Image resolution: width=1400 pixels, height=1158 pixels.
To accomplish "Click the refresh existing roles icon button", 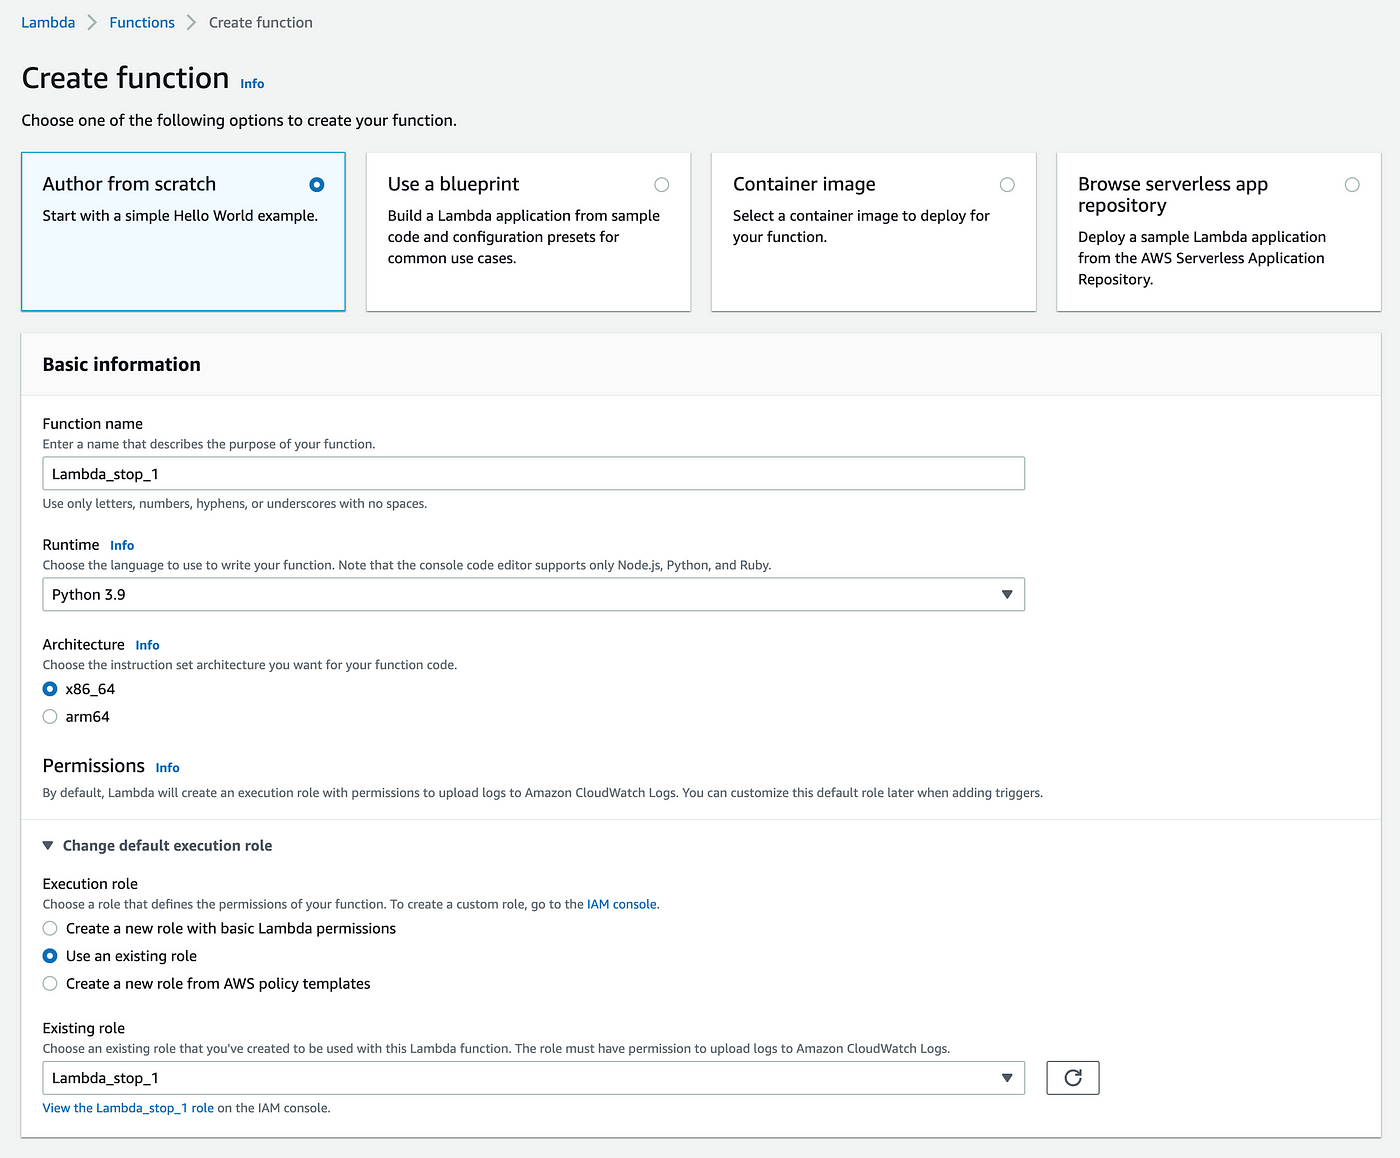I will [1072, 1078].
